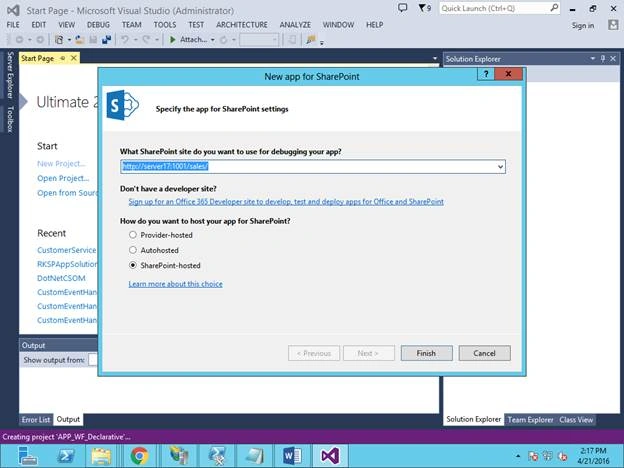Click Sign in at top right
The height and width of the screenshot is (468, 624).
pyautogui.click(x=583, y=25)
